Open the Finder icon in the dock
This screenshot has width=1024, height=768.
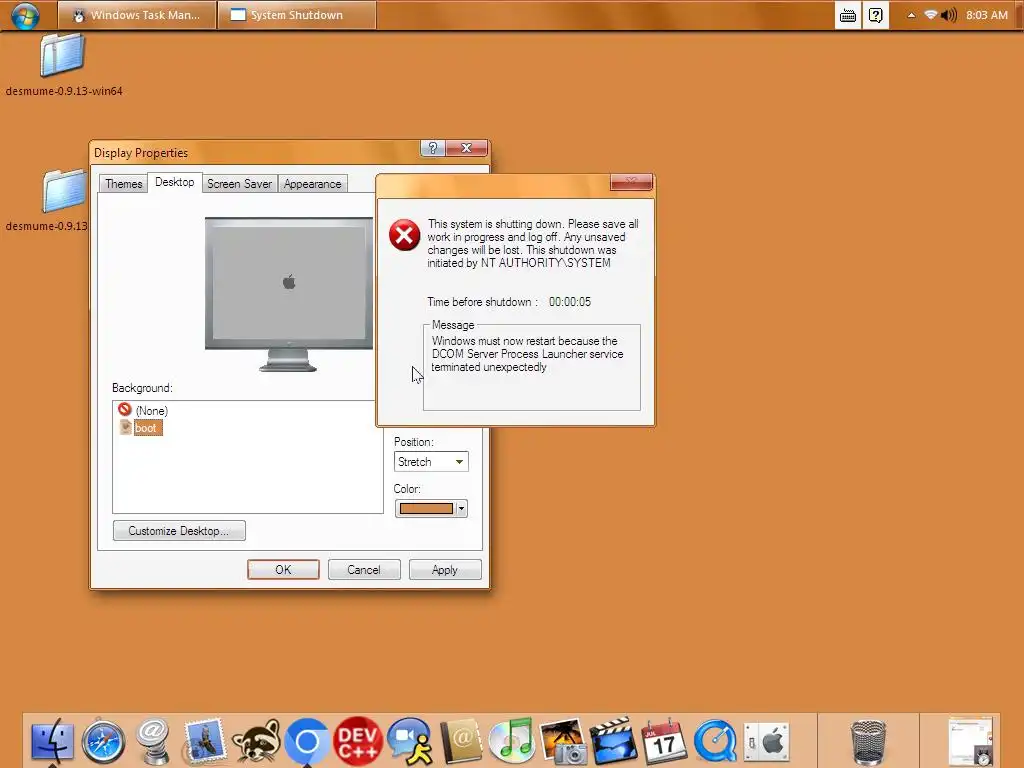(x=52, y=741)
